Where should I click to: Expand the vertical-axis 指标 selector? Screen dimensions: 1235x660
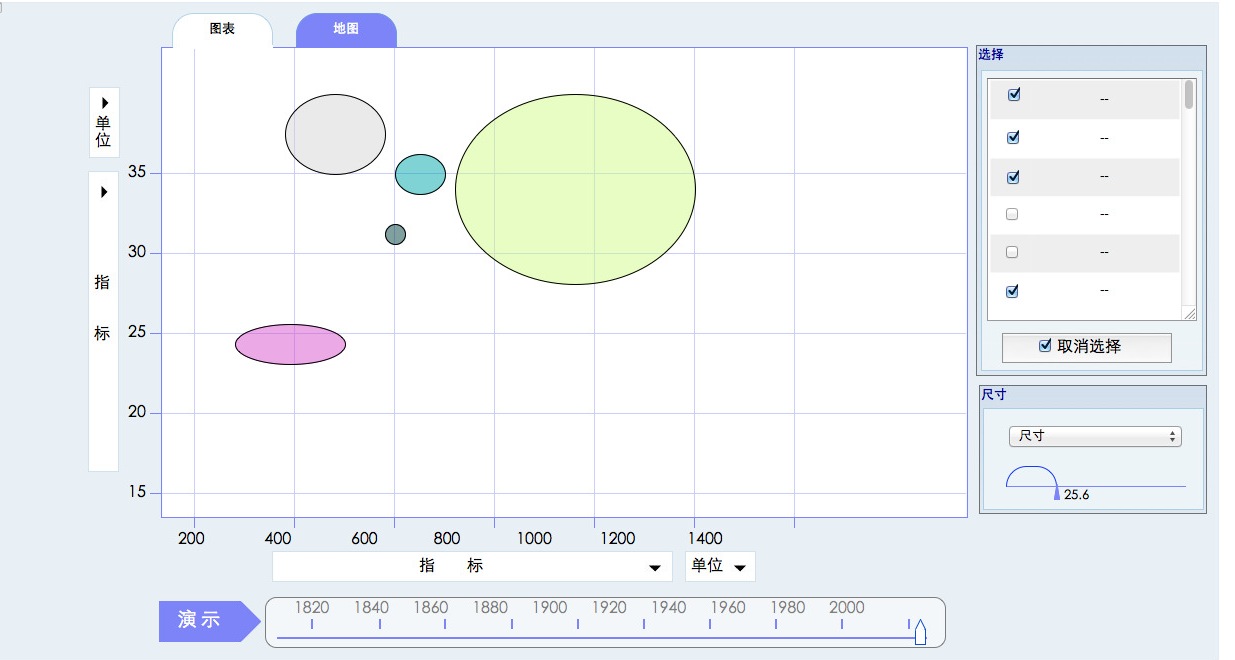pyautogui.click(x=104, y=321)
